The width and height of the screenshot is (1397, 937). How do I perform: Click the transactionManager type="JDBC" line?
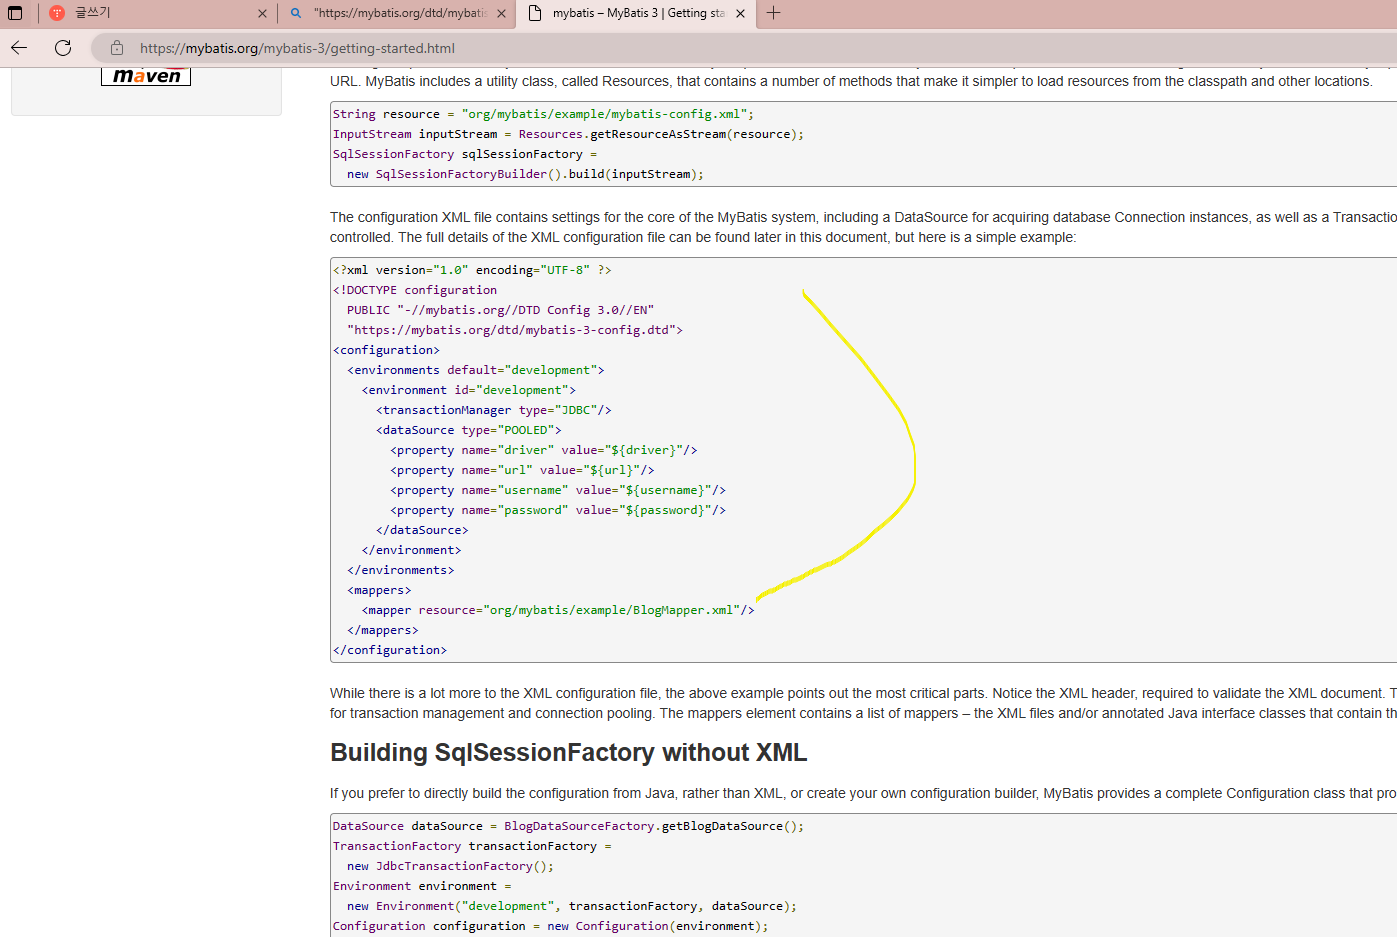click(x=494, y=410)
